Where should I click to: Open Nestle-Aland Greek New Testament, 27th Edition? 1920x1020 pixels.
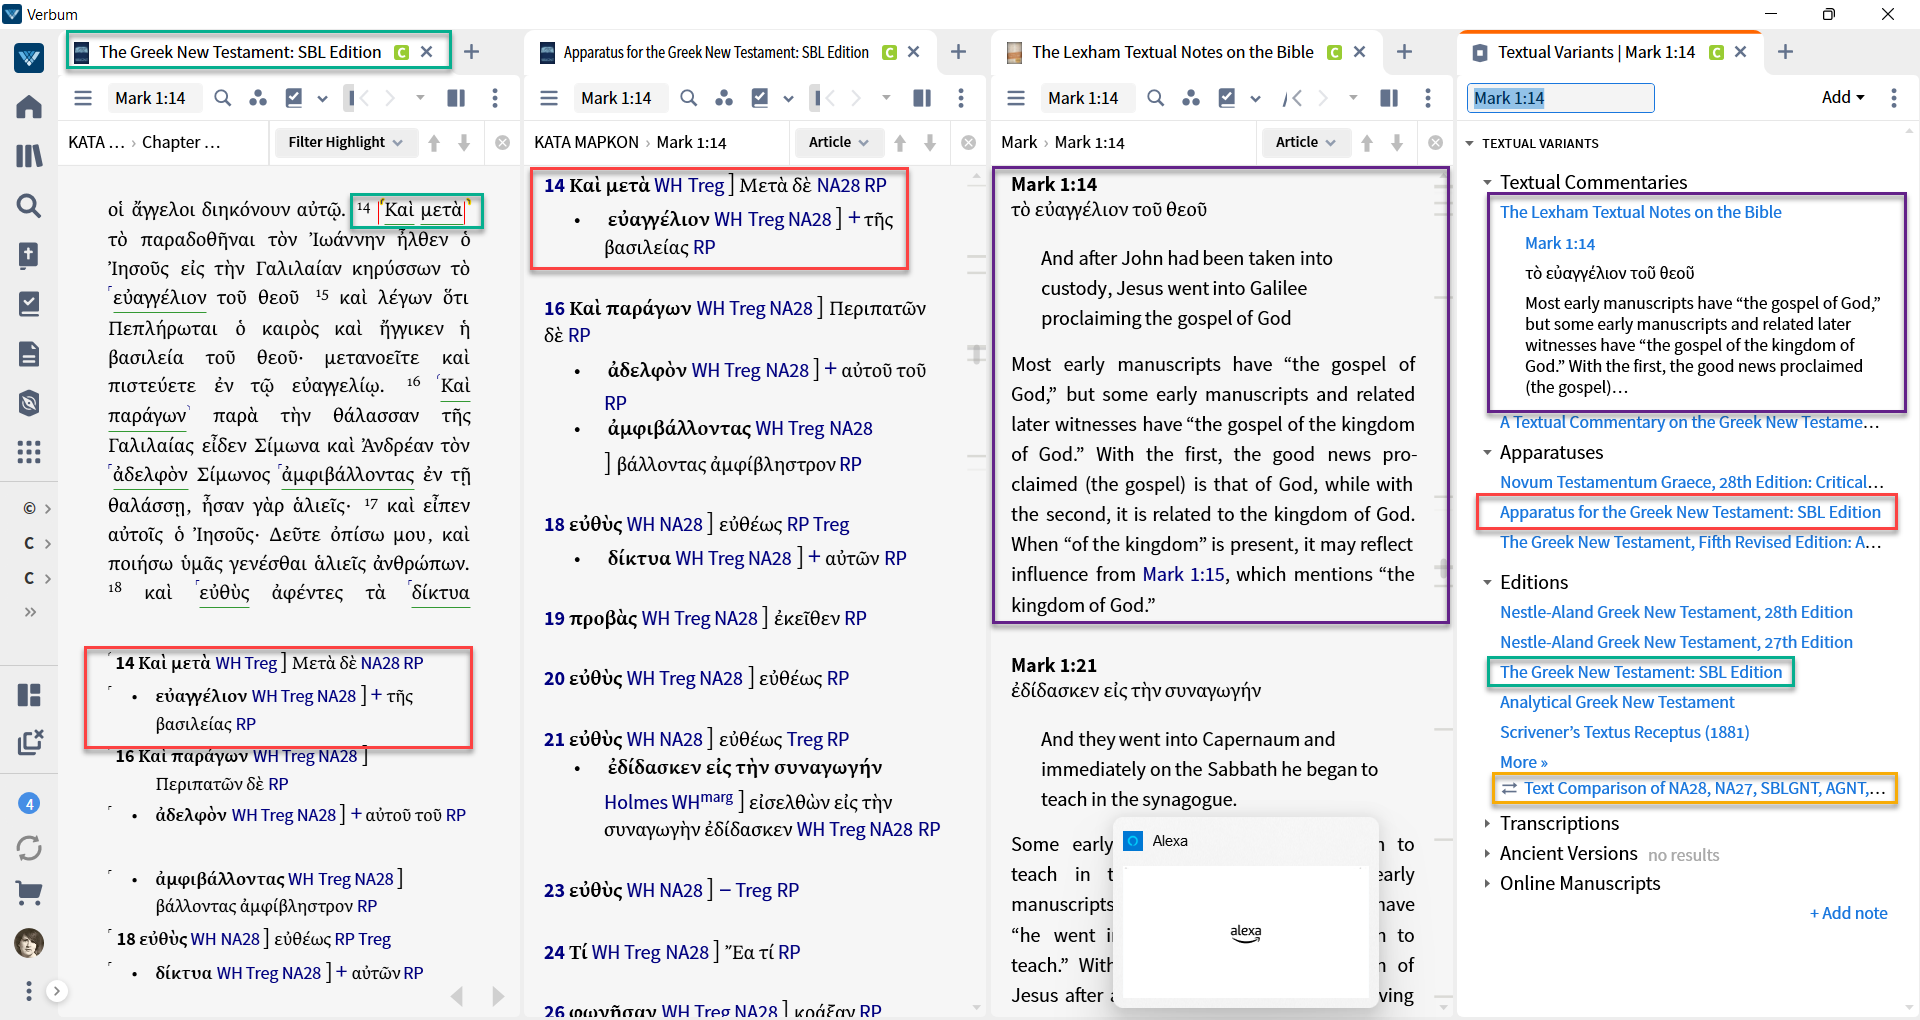(1676, 642)
